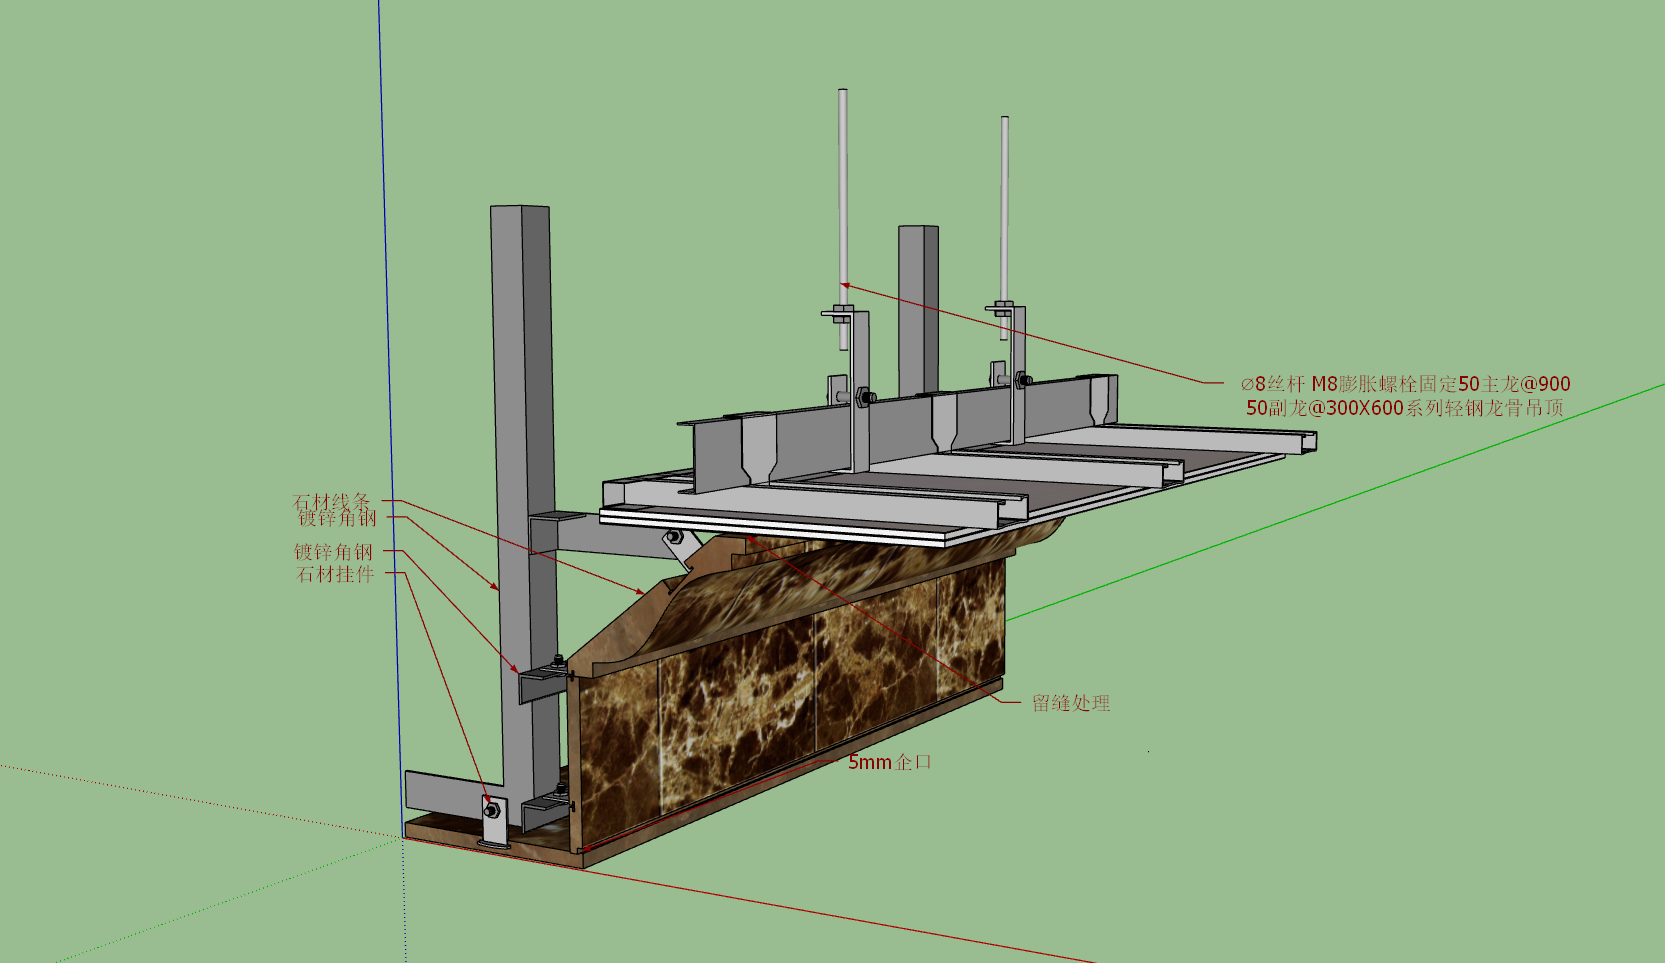Click the 石材挂件 annotation label

point(335,574)
